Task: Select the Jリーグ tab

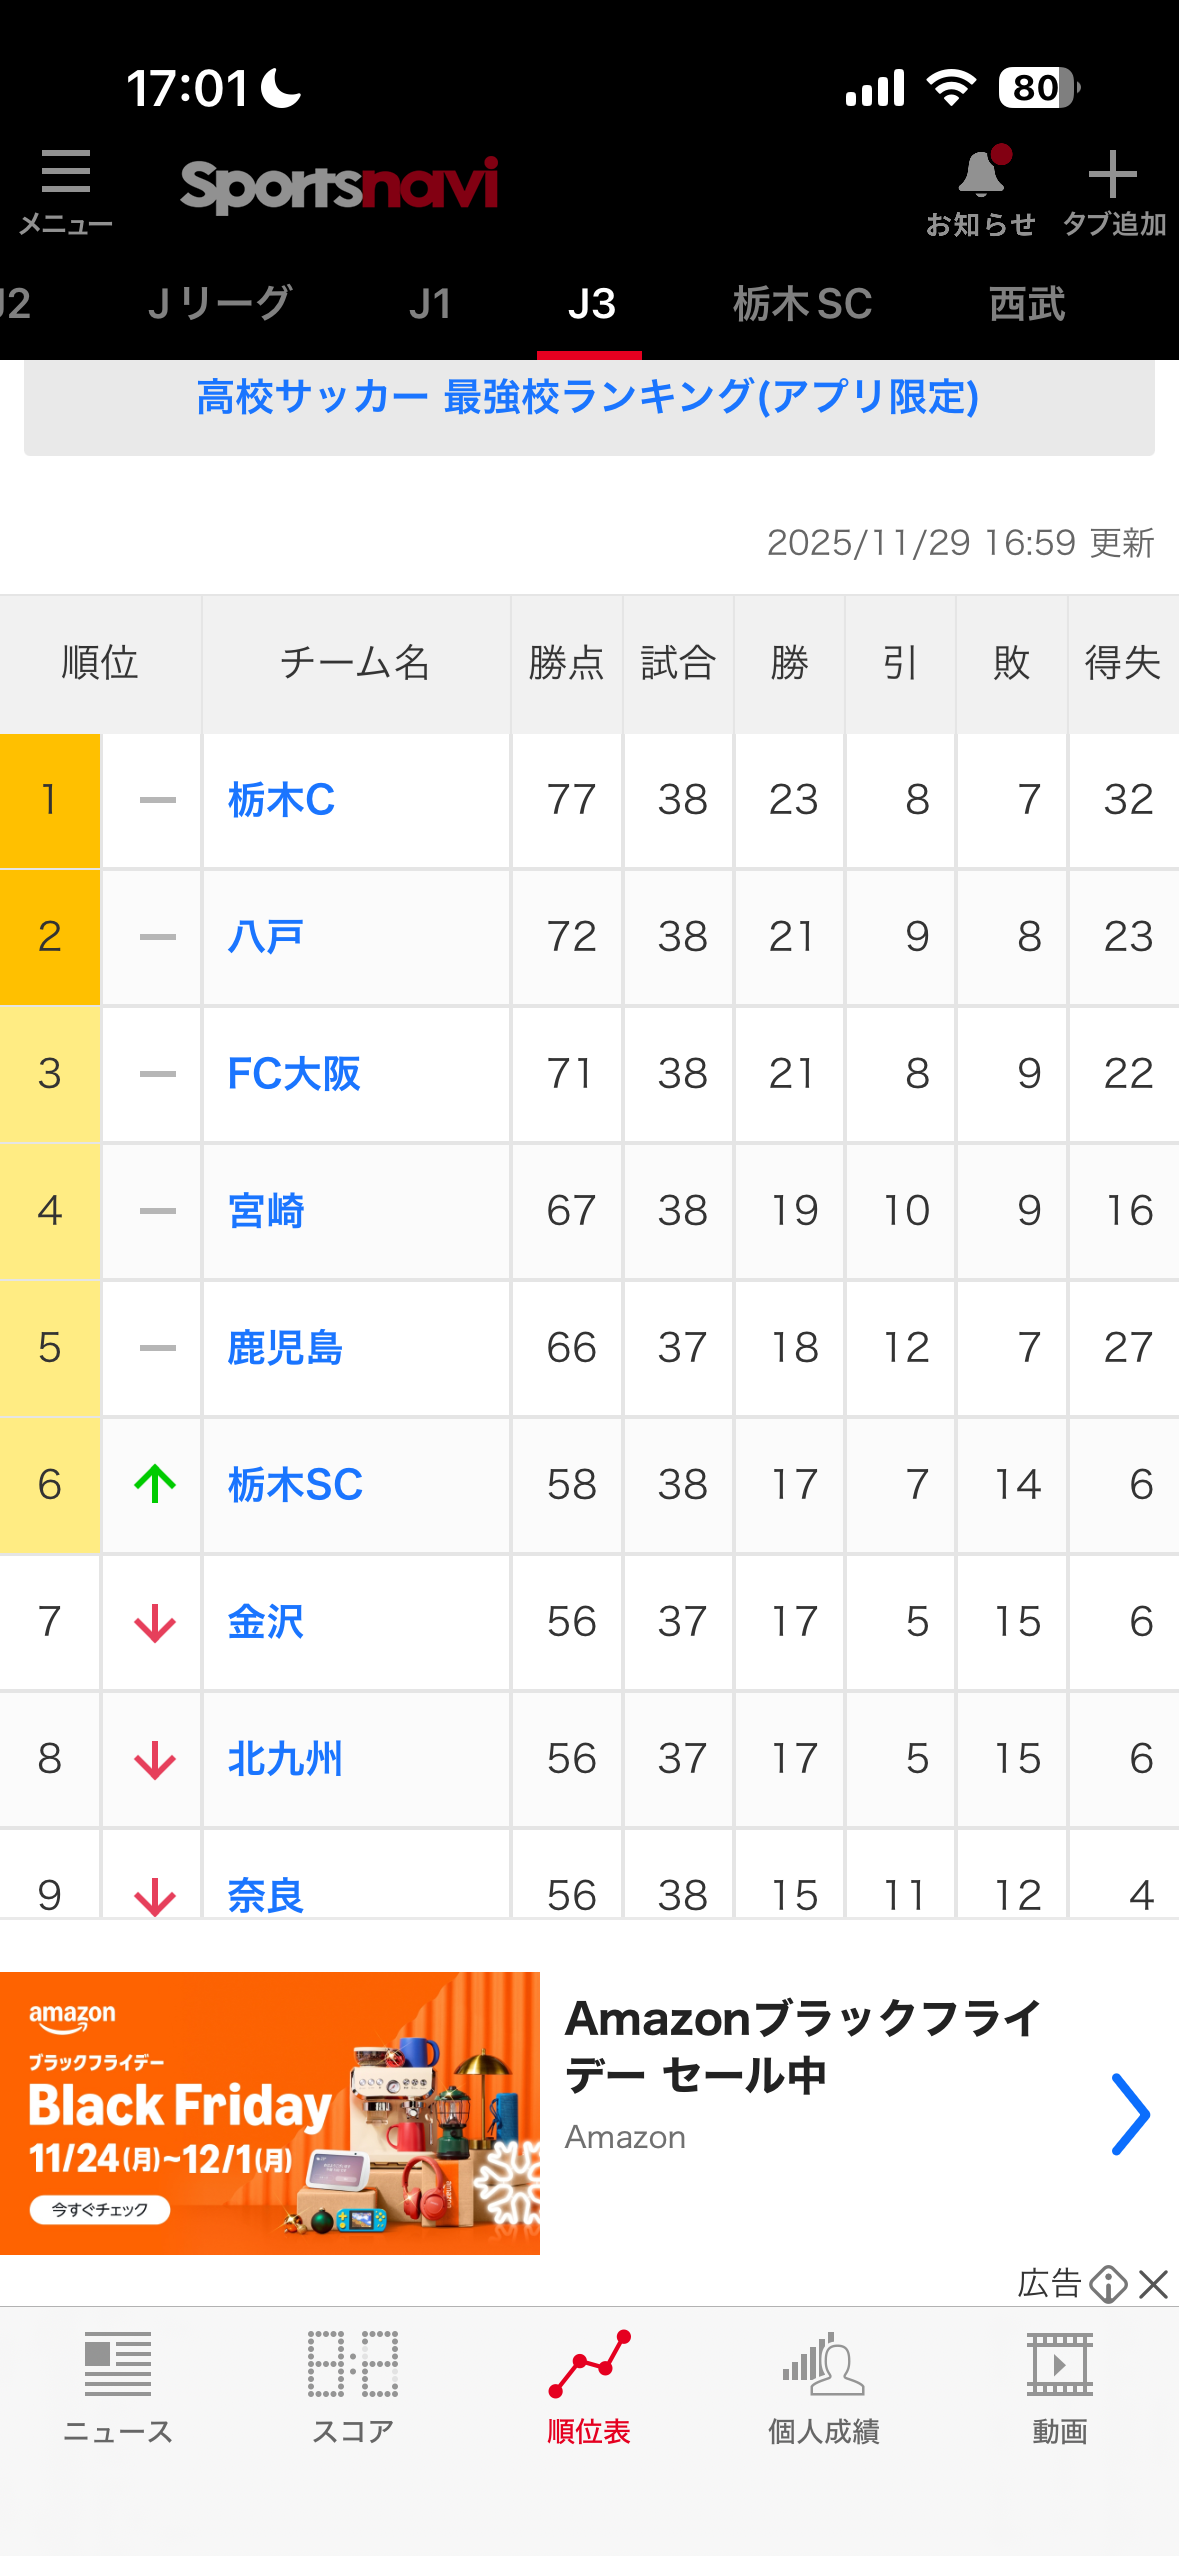Action: pos(219,304)
